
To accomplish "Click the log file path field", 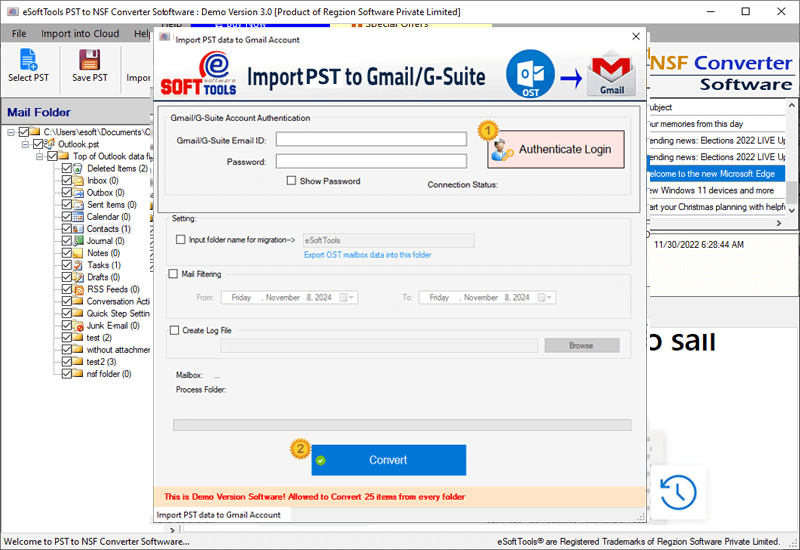I will (x=379, y=345).
